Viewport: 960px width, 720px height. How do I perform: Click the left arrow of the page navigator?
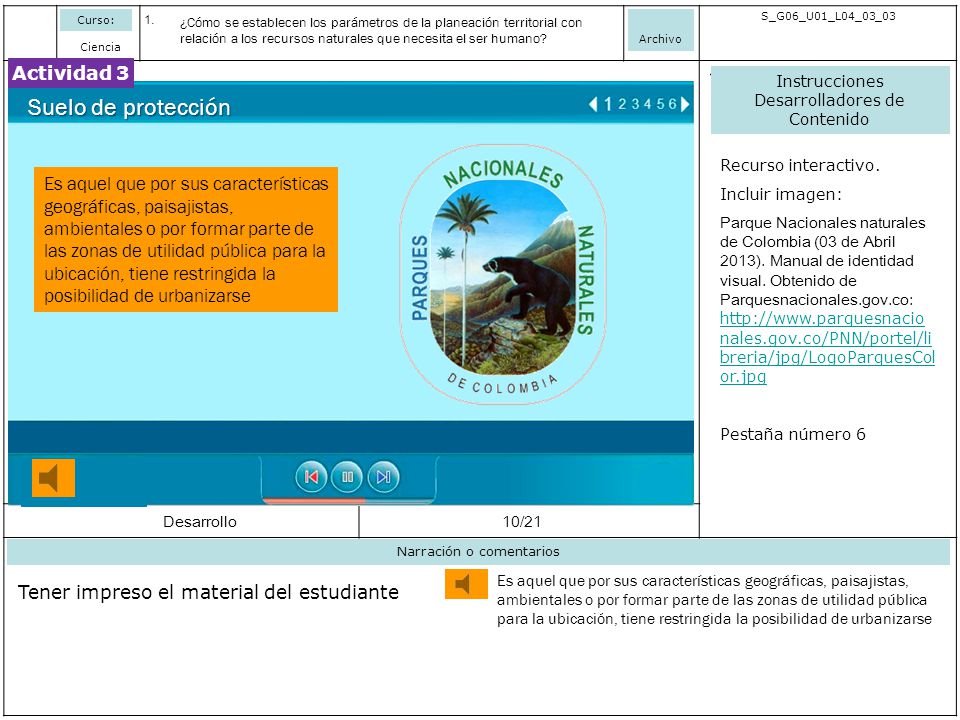tap(593, 104)
